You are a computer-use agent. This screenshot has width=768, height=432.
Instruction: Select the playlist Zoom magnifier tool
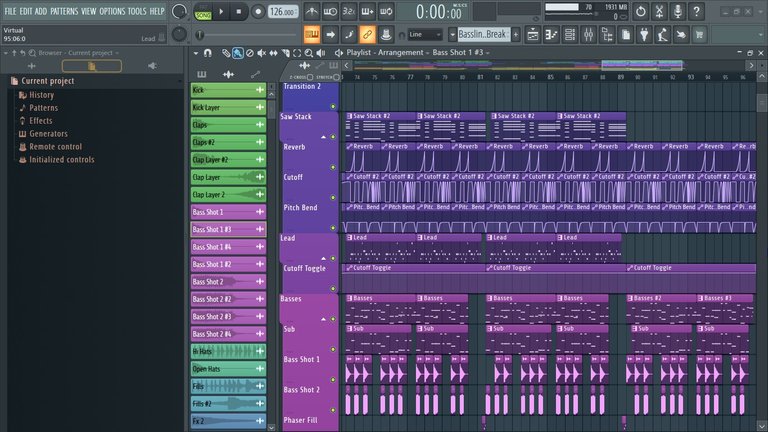tap(309, 53)
